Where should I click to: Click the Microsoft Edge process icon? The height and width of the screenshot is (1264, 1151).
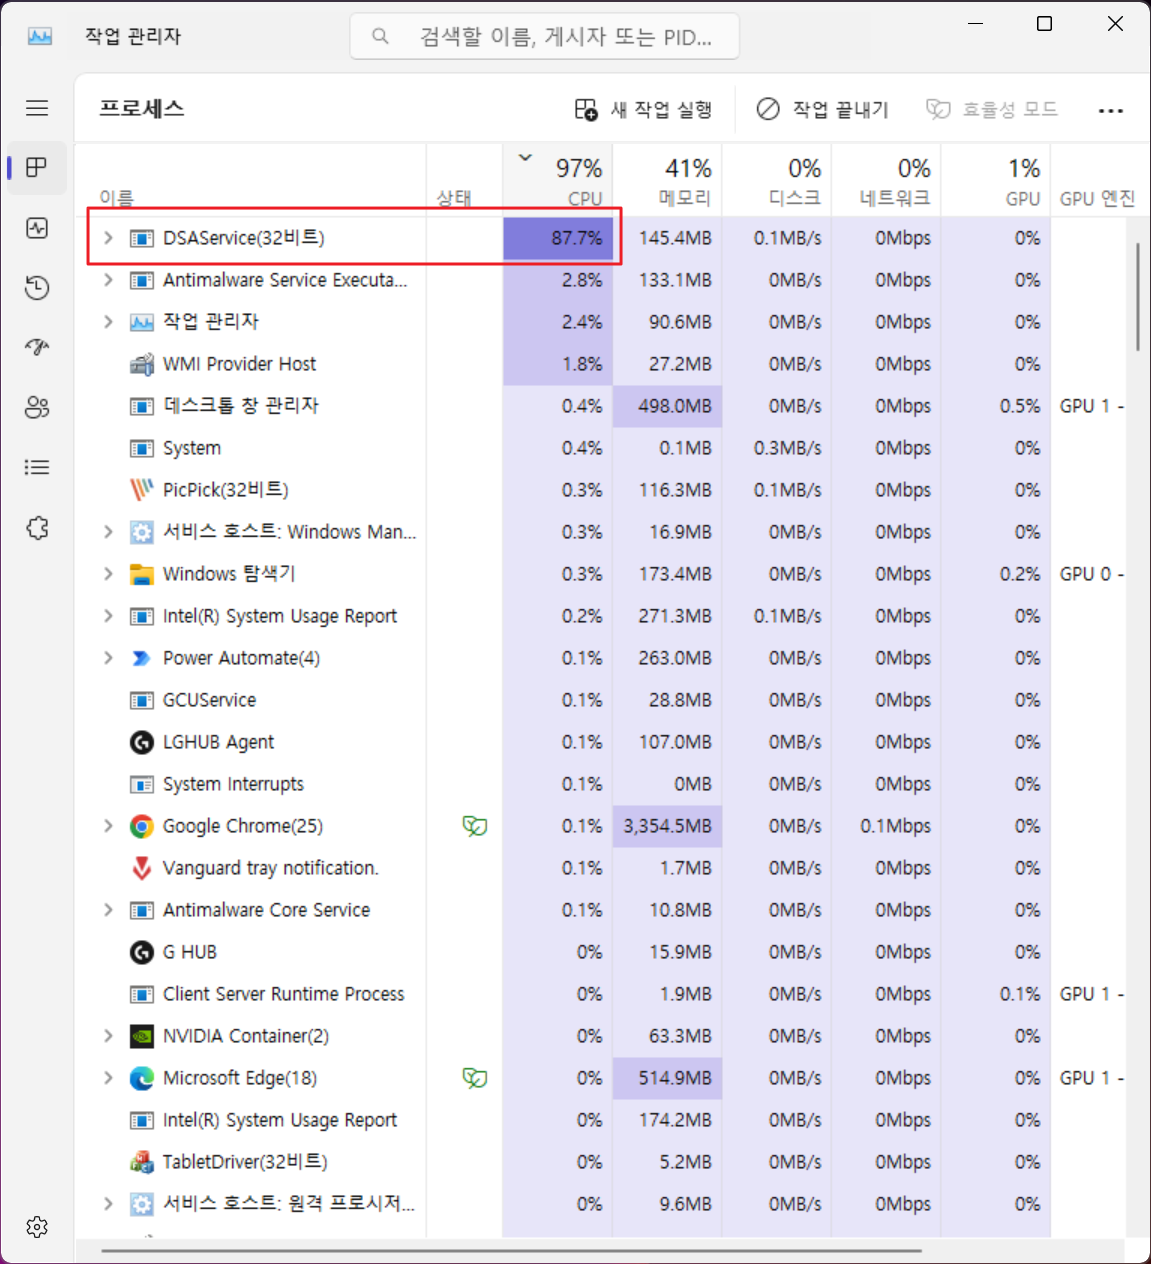point(142,1078)
